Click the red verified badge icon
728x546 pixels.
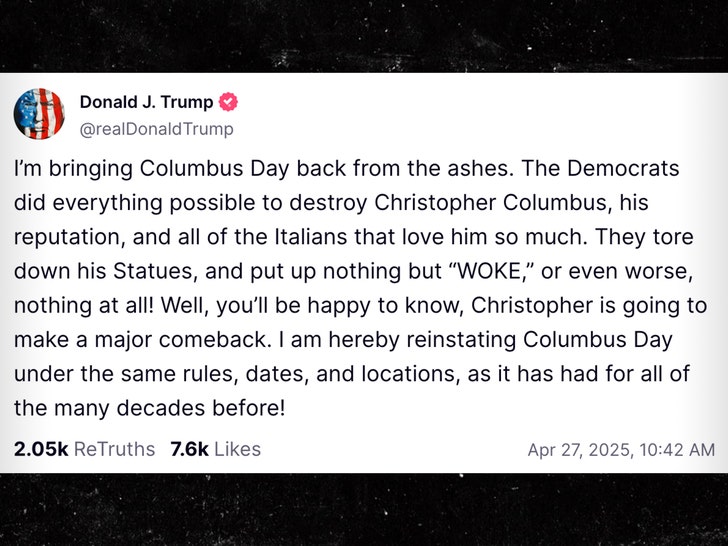[x=229, y=102]
